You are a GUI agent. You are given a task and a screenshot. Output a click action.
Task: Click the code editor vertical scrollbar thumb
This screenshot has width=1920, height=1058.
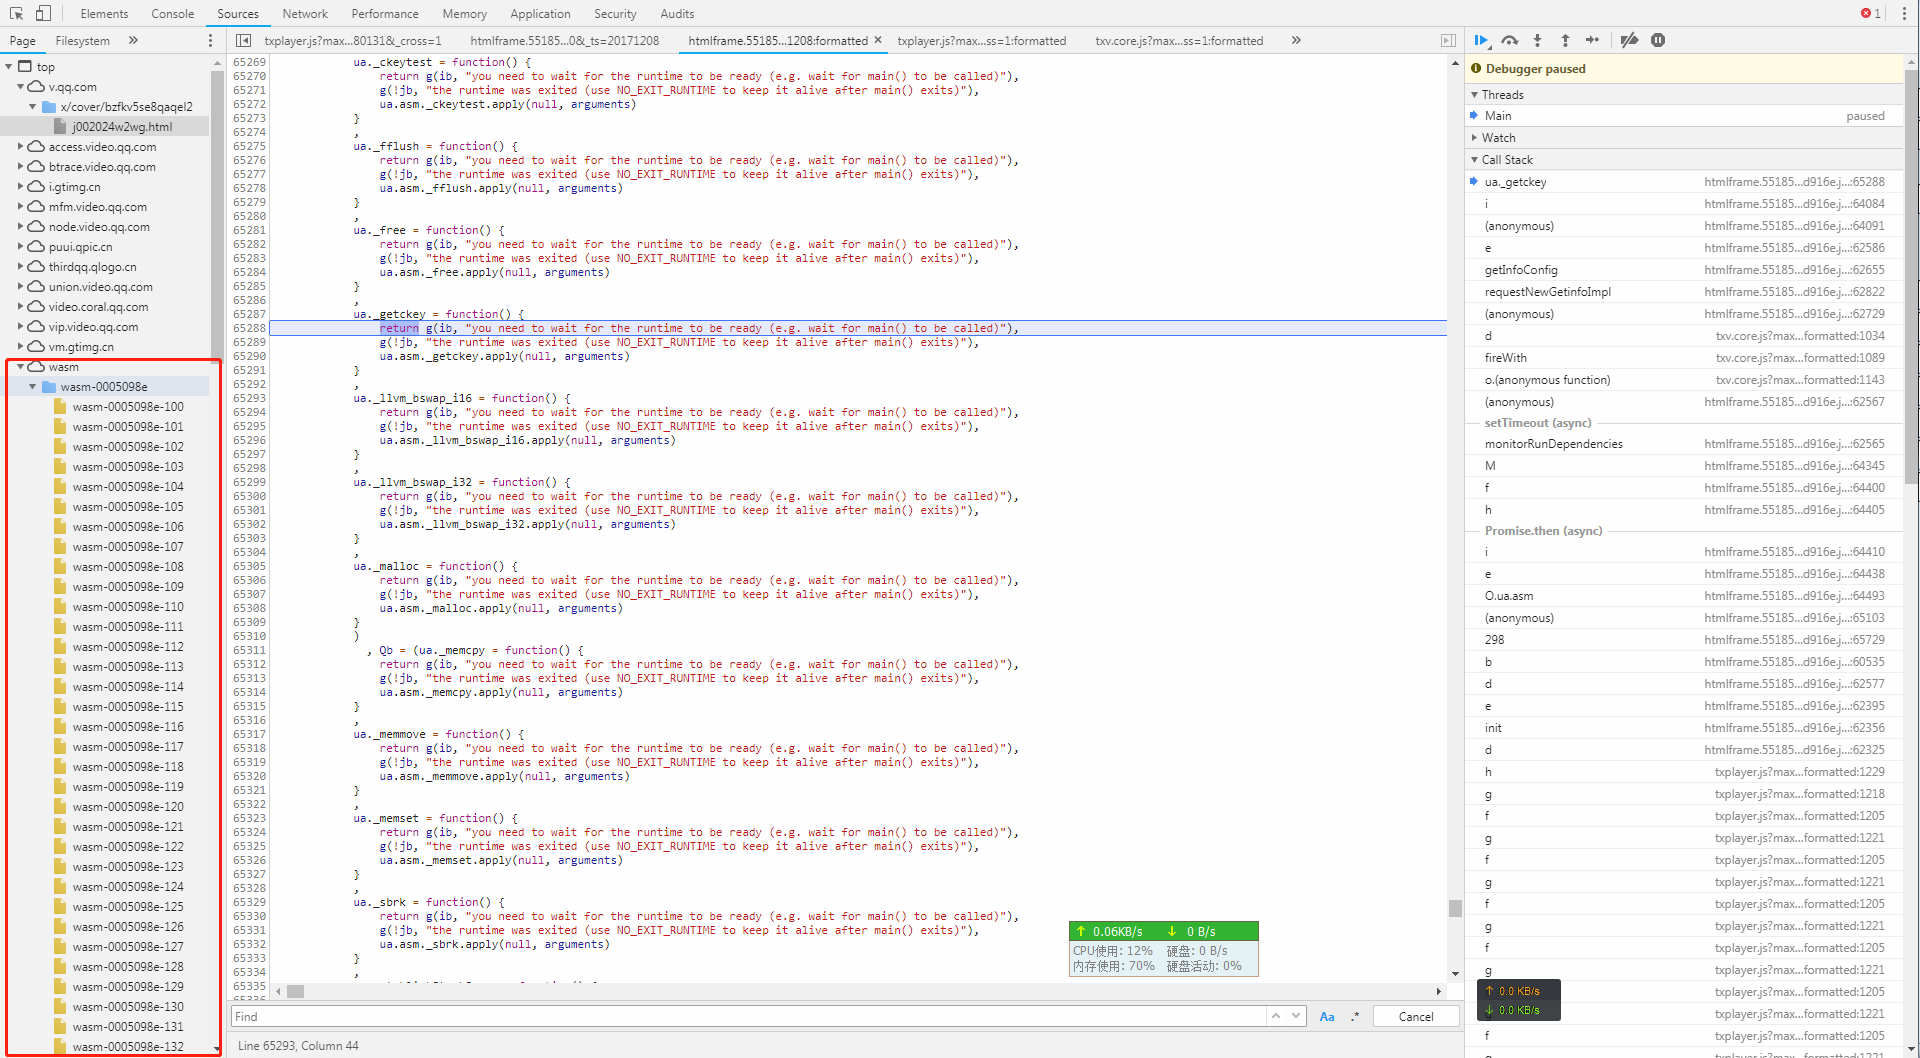[x=1455, y=907]
